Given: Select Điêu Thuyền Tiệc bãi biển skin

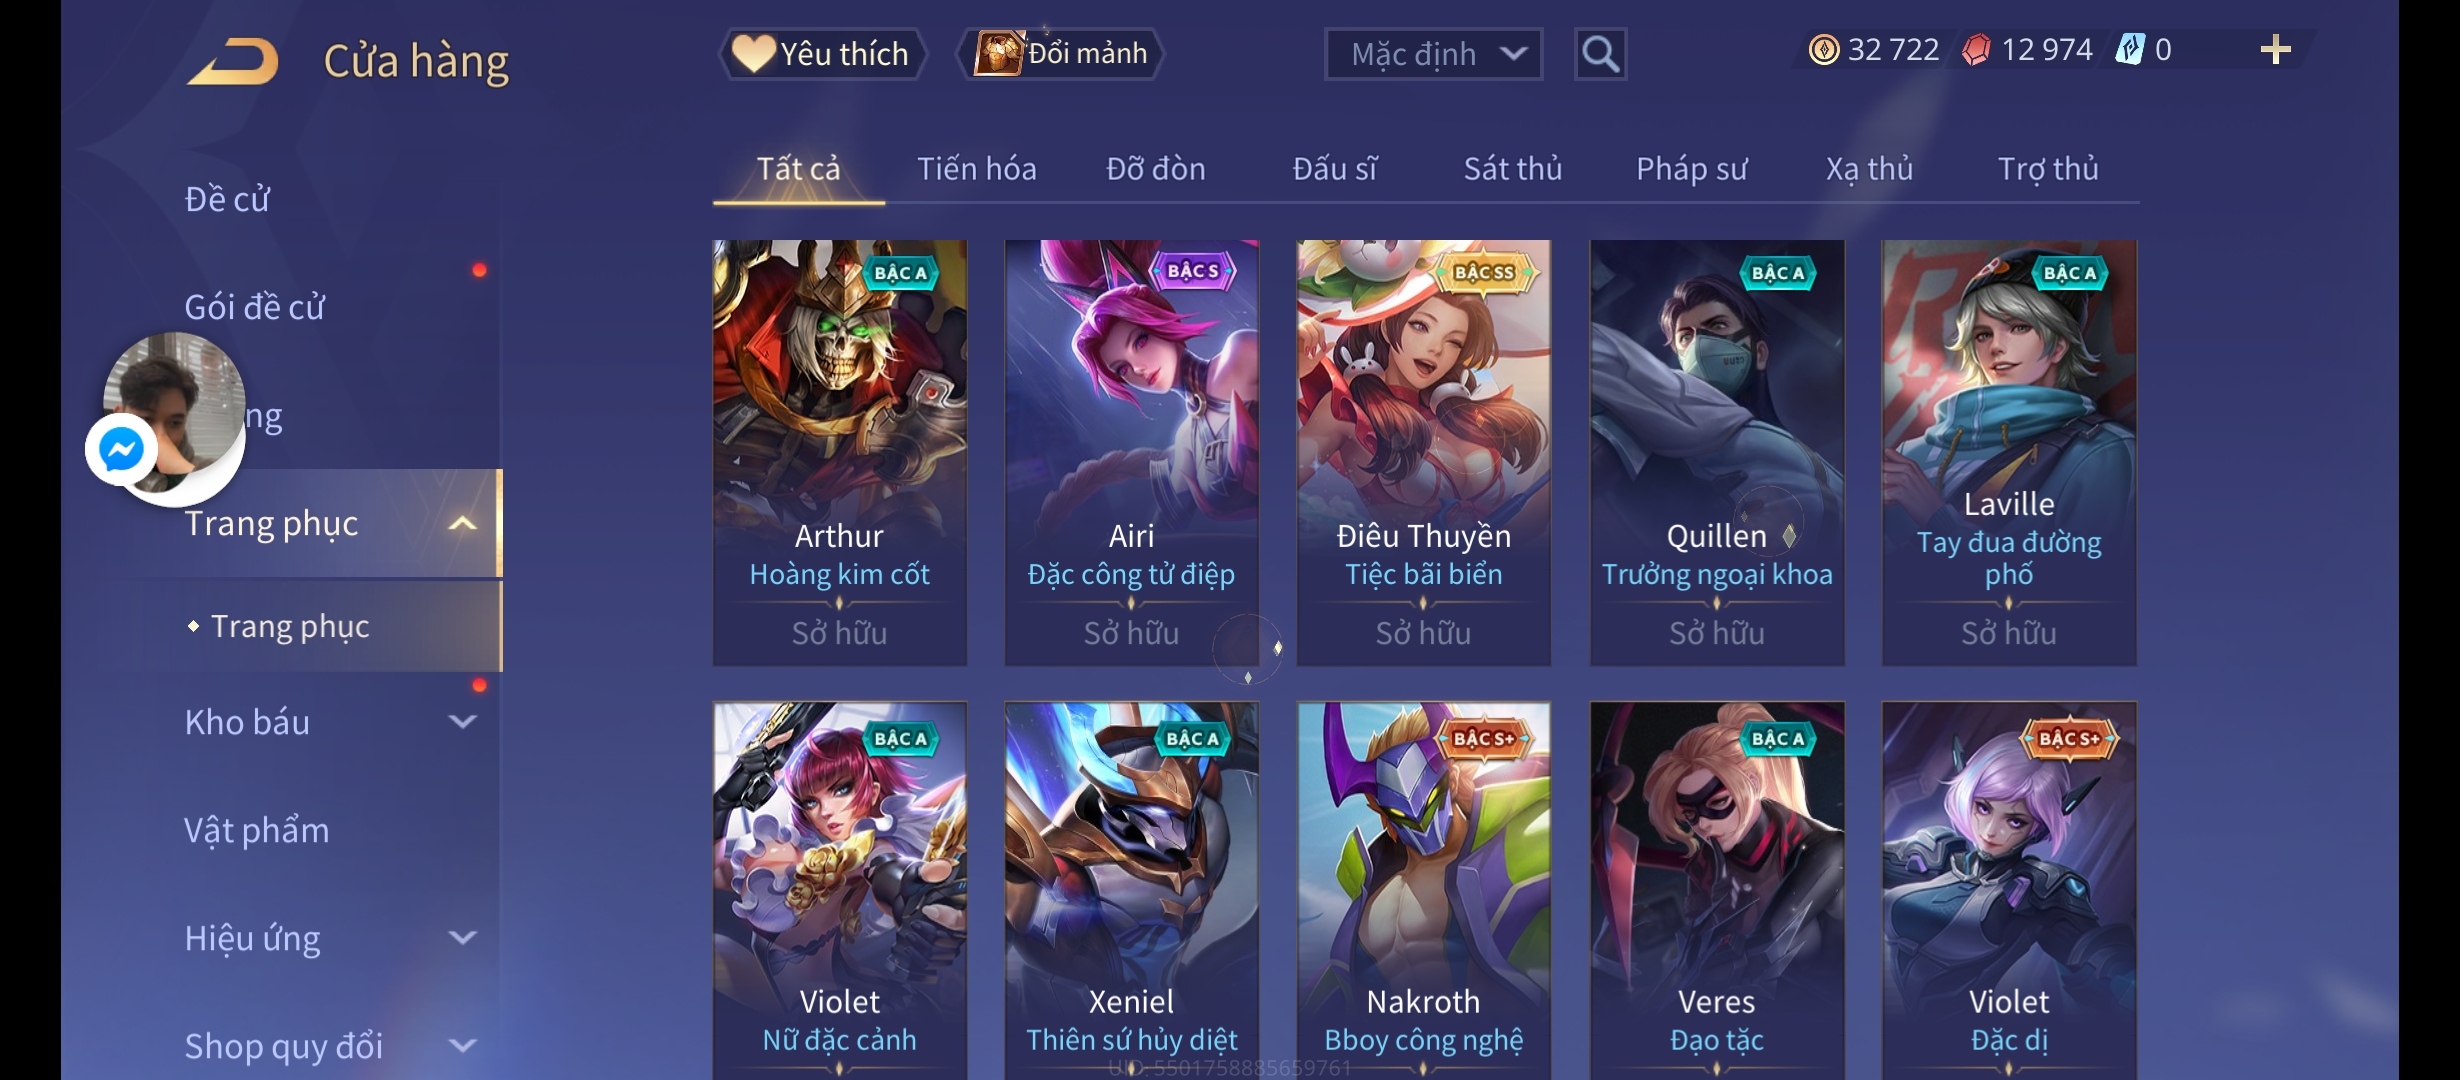Looking at the screenshot, I should 1423,452.
